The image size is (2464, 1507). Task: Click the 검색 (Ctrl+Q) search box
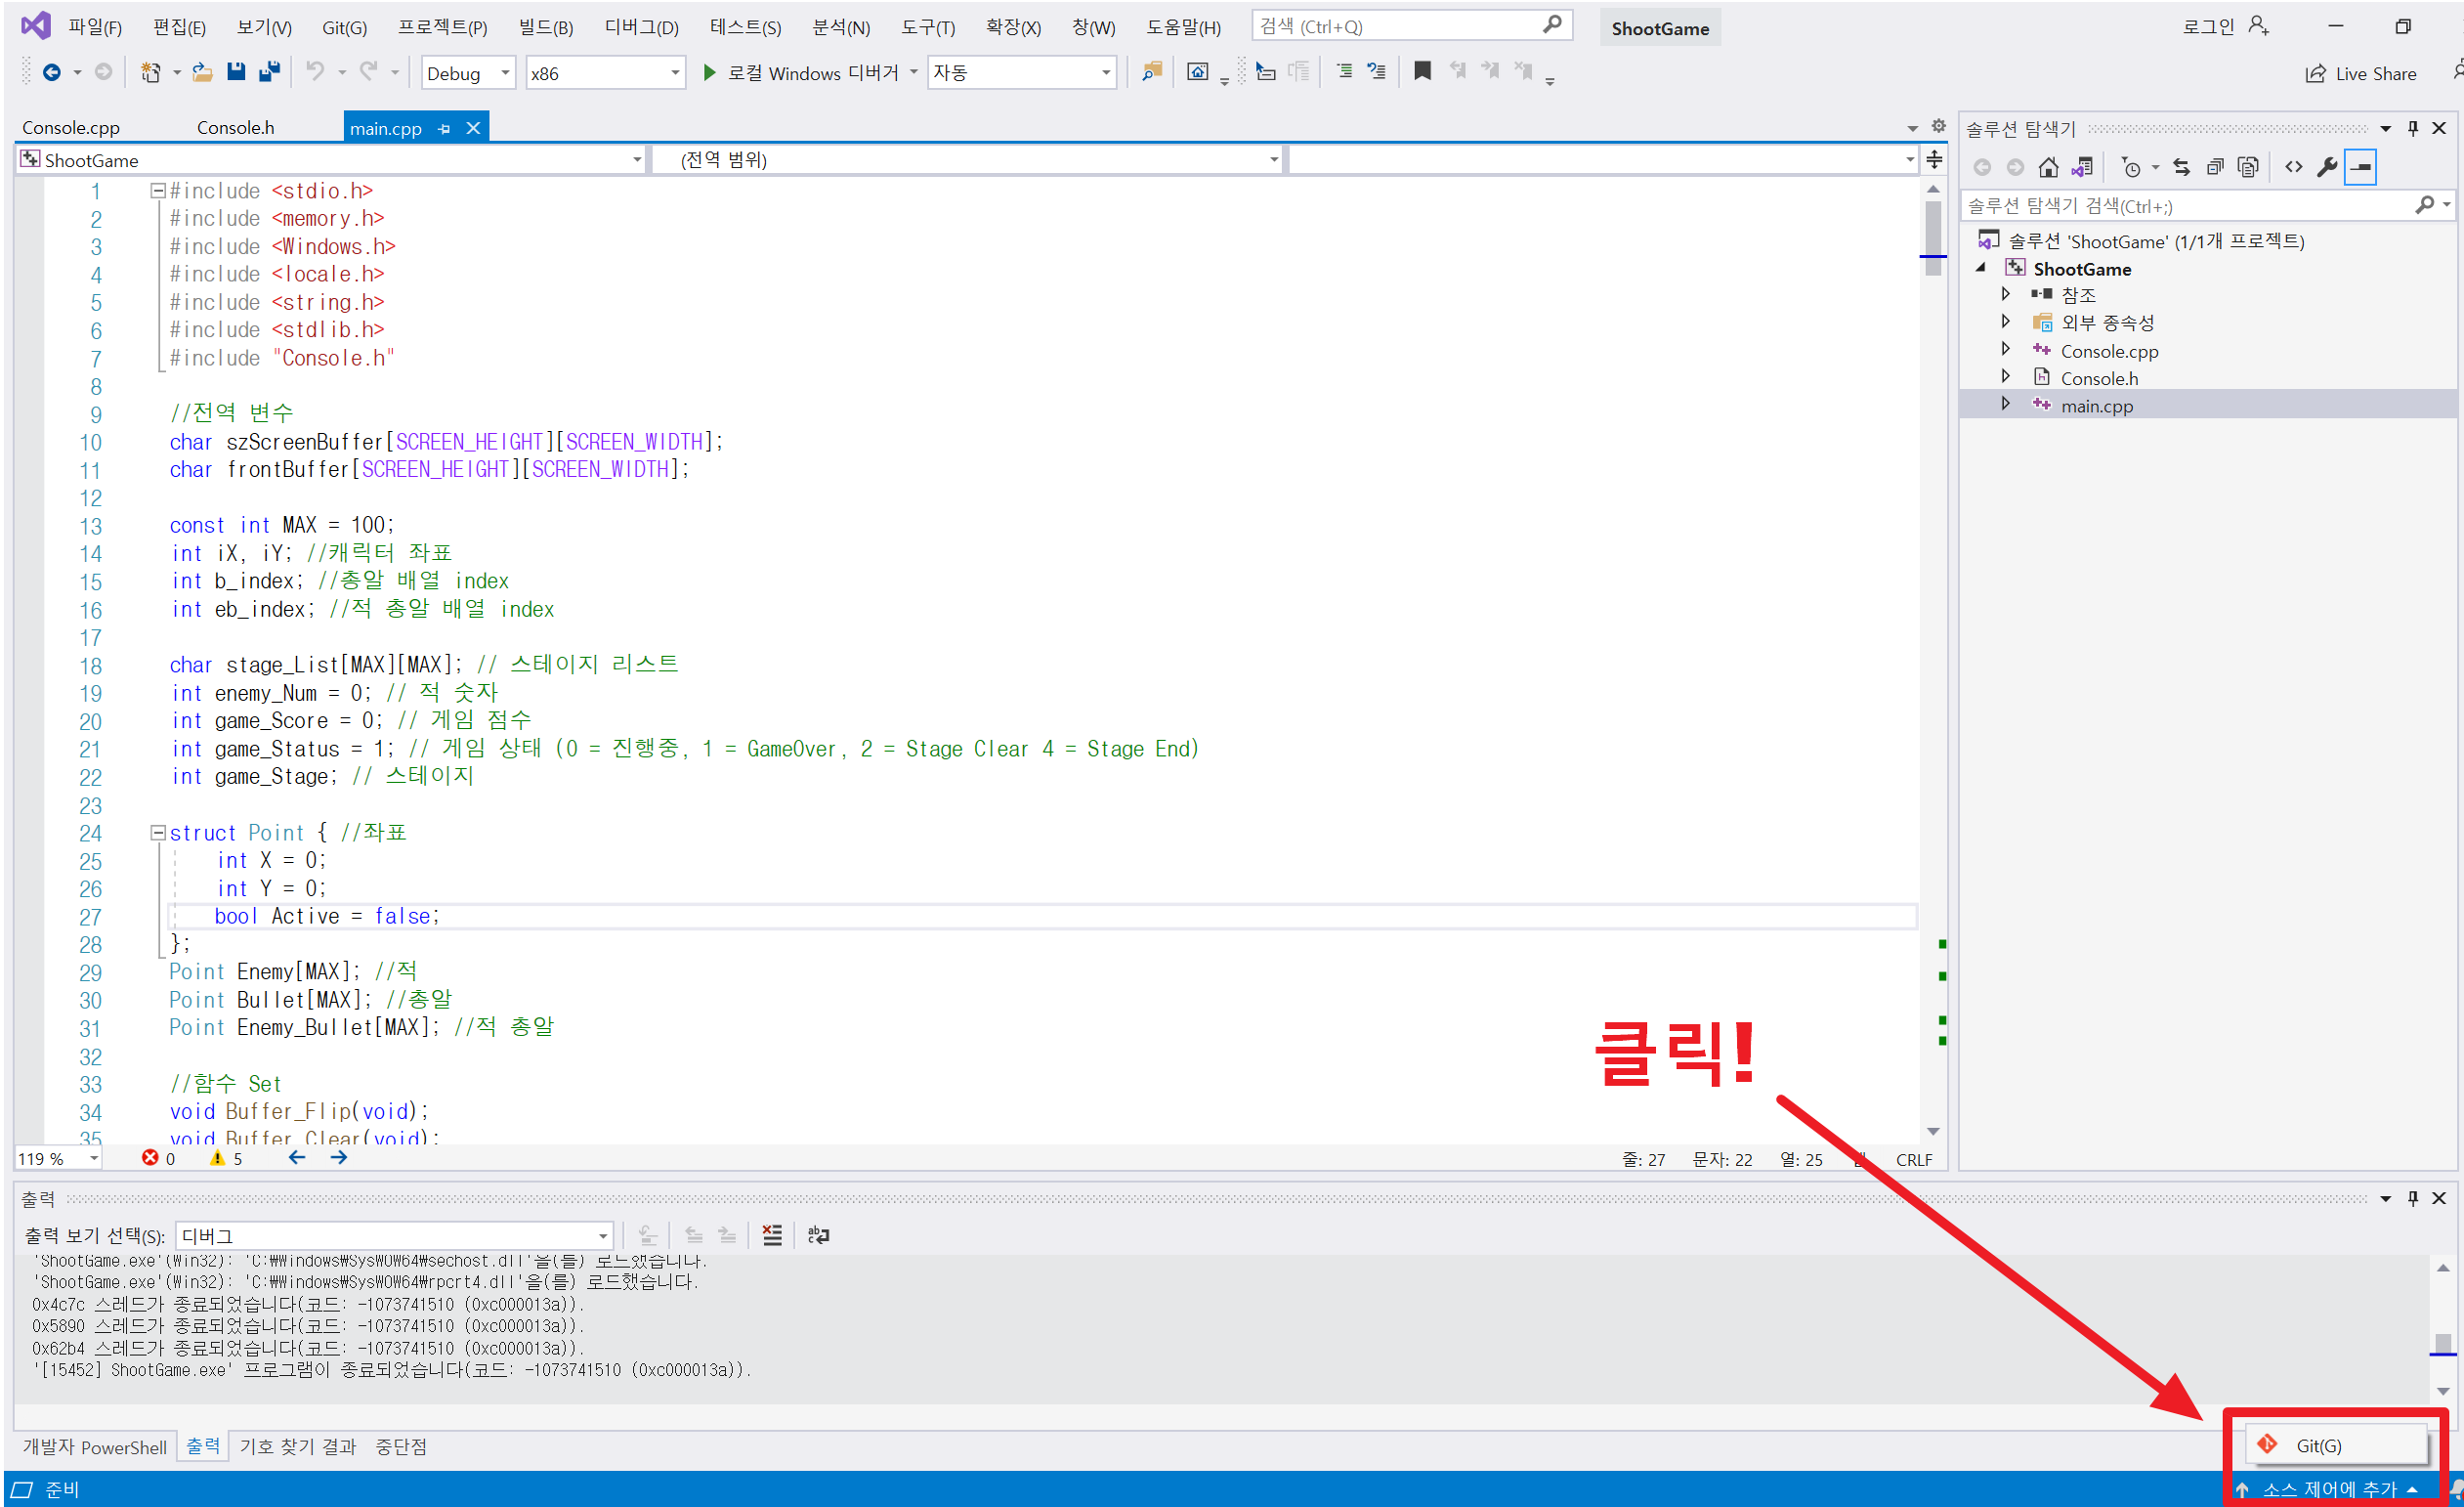[1400, 26]
